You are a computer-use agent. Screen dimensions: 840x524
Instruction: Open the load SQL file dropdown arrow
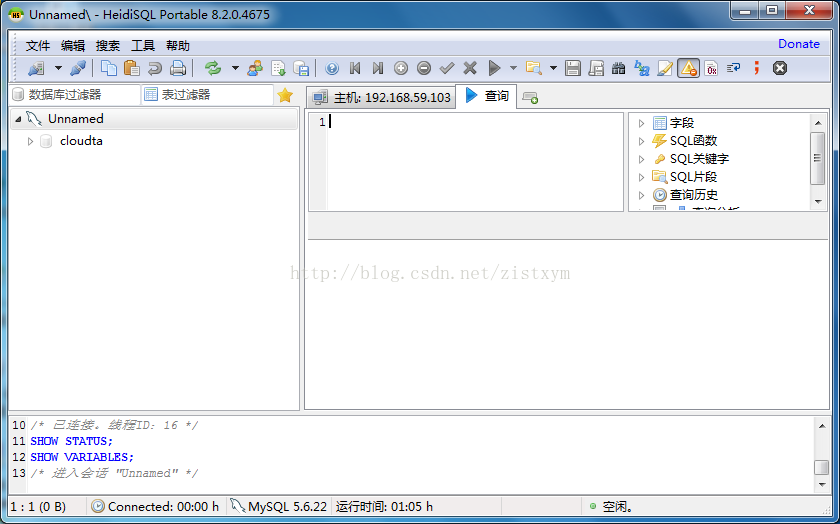[x=553, y=68]
